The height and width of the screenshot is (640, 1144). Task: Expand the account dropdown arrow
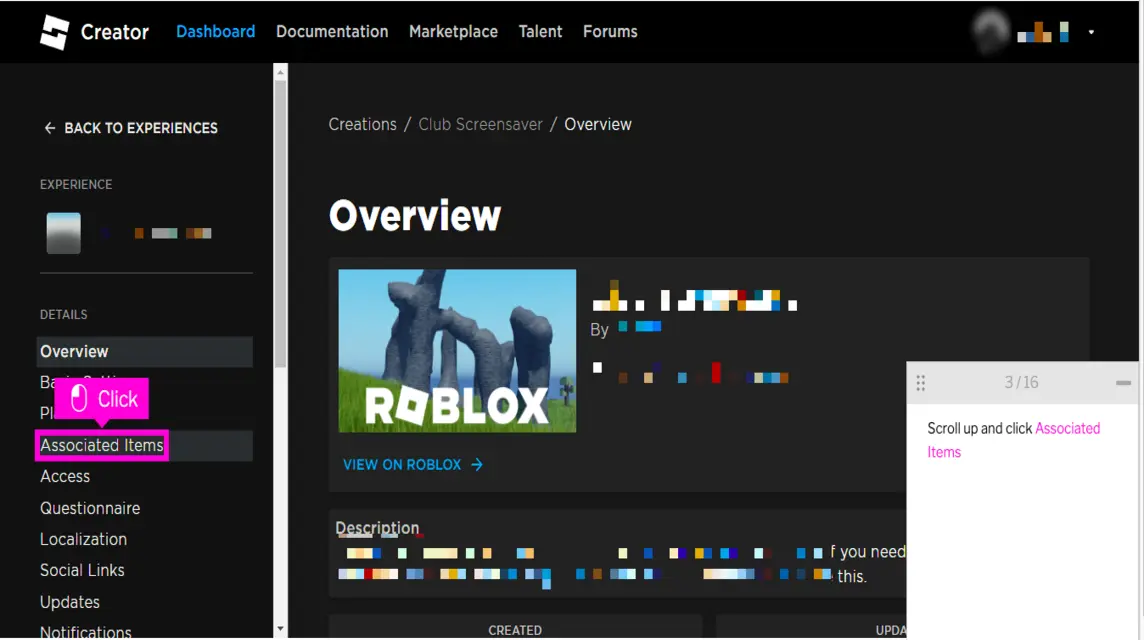1091,32
